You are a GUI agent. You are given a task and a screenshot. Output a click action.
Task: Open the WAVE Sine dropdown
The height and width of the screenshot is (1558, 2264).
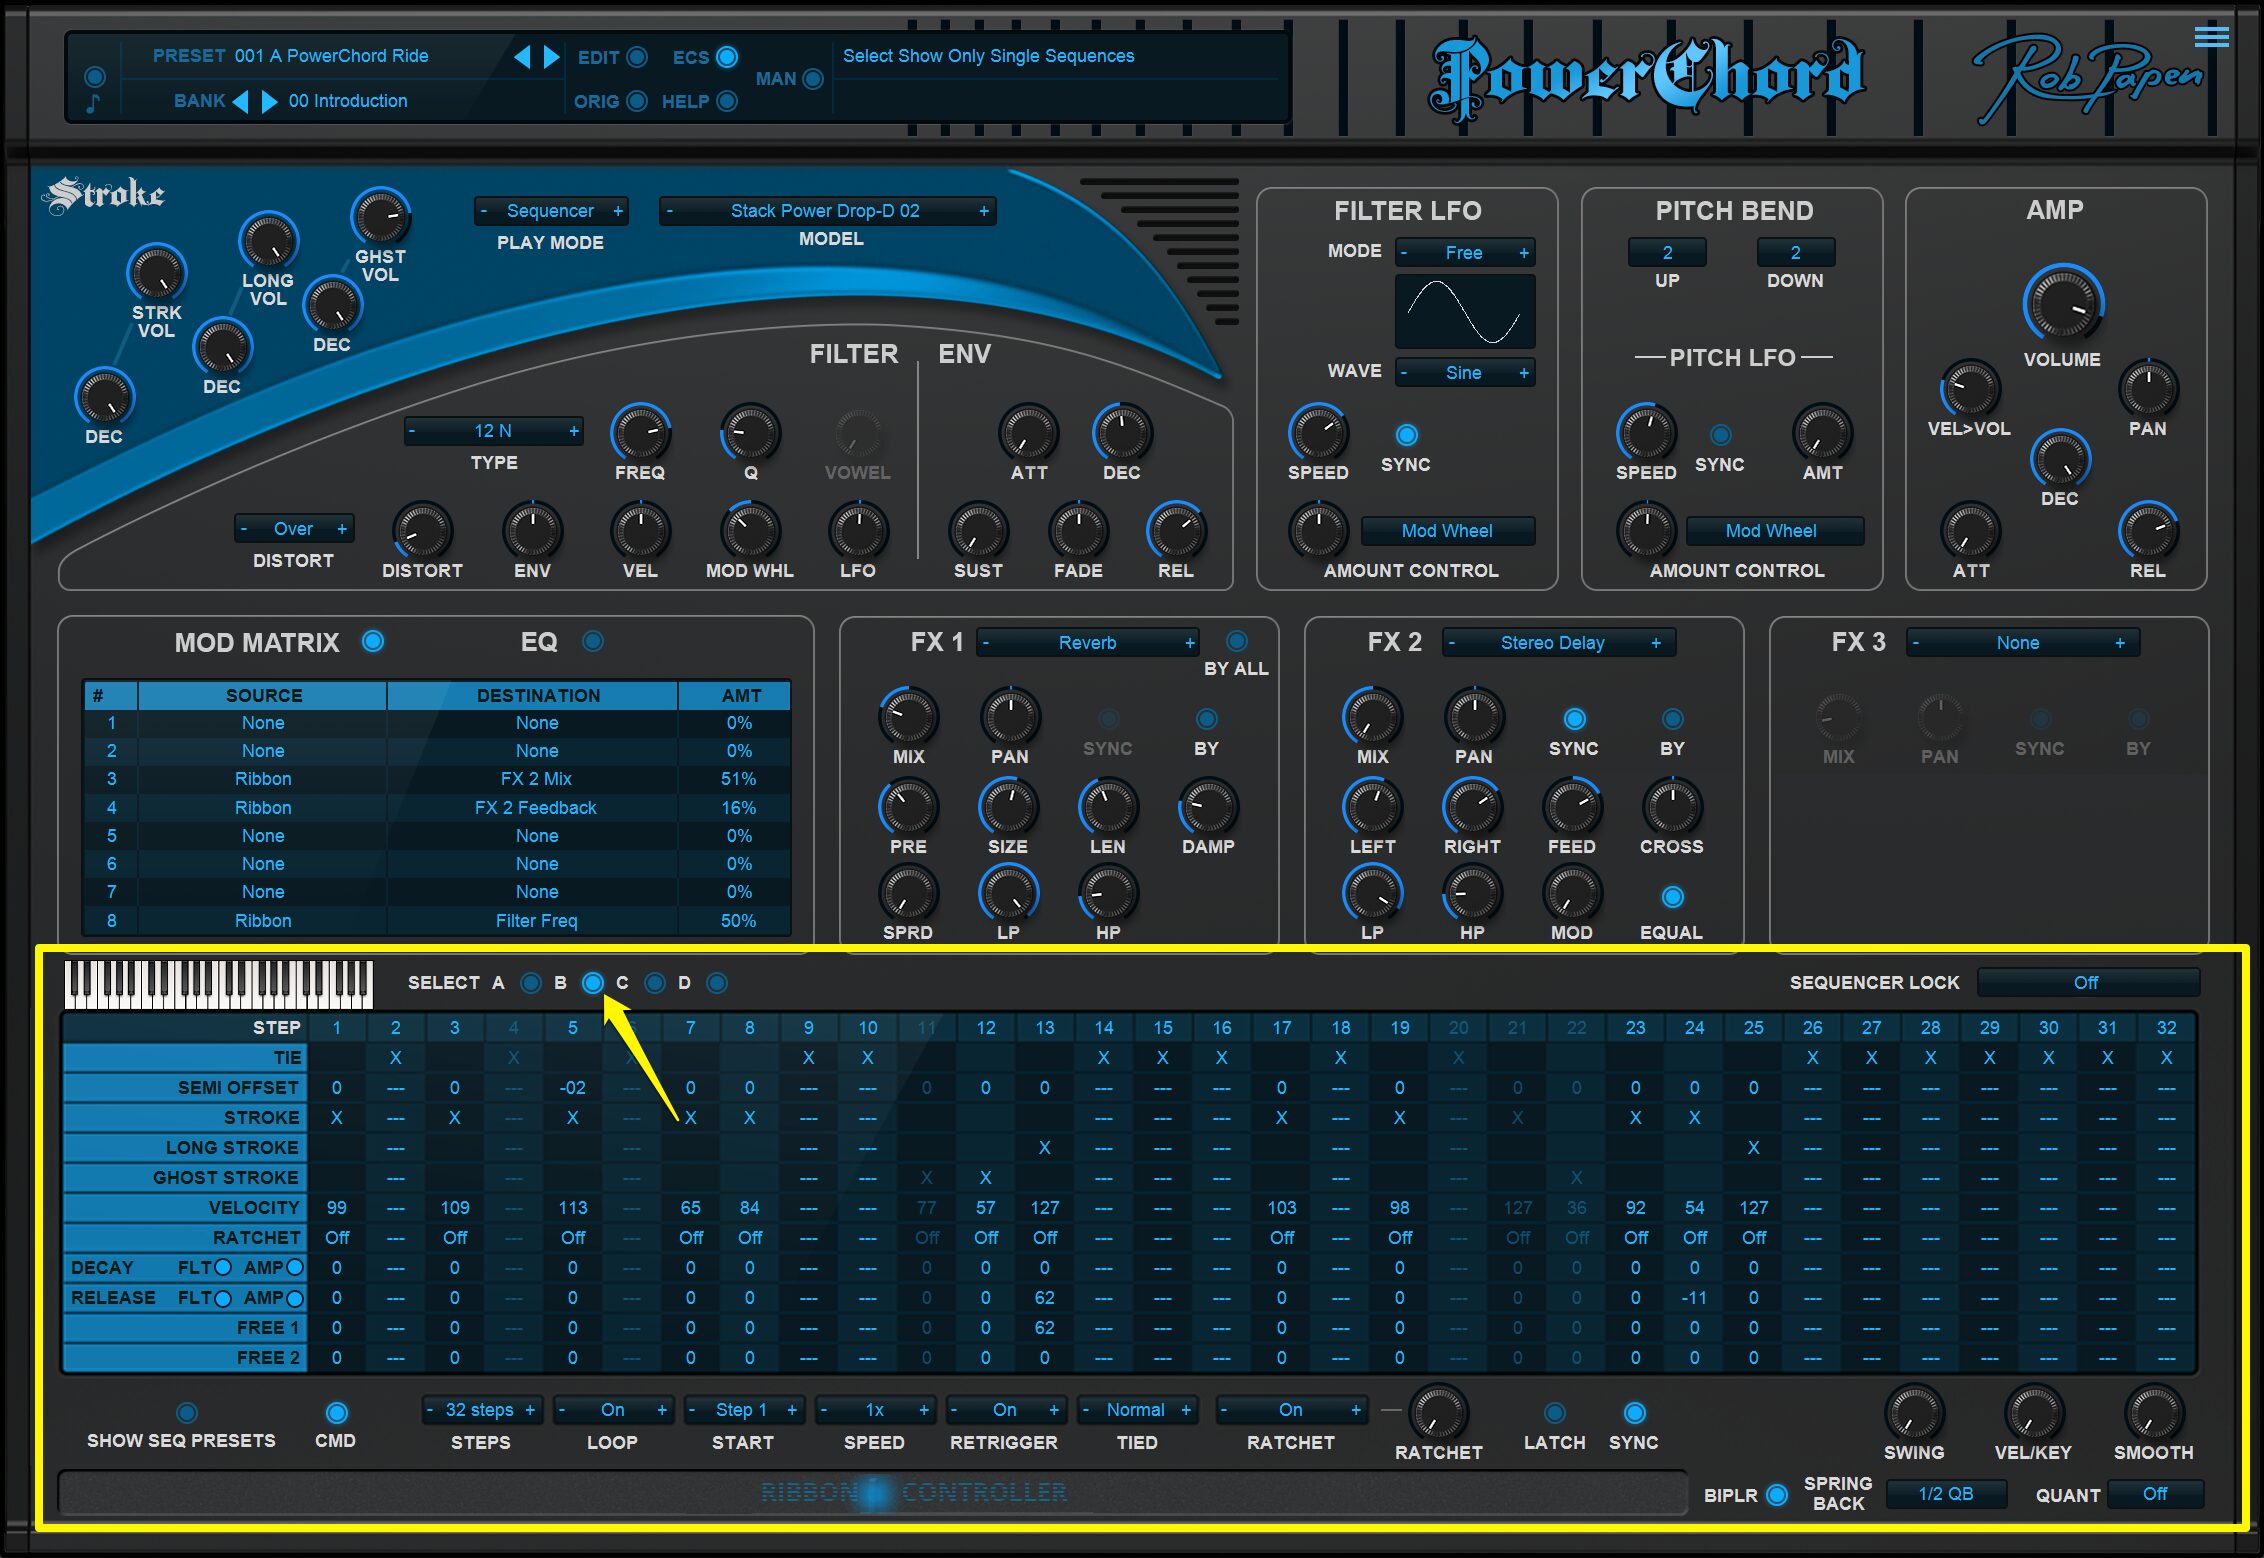click(1465, 373)
